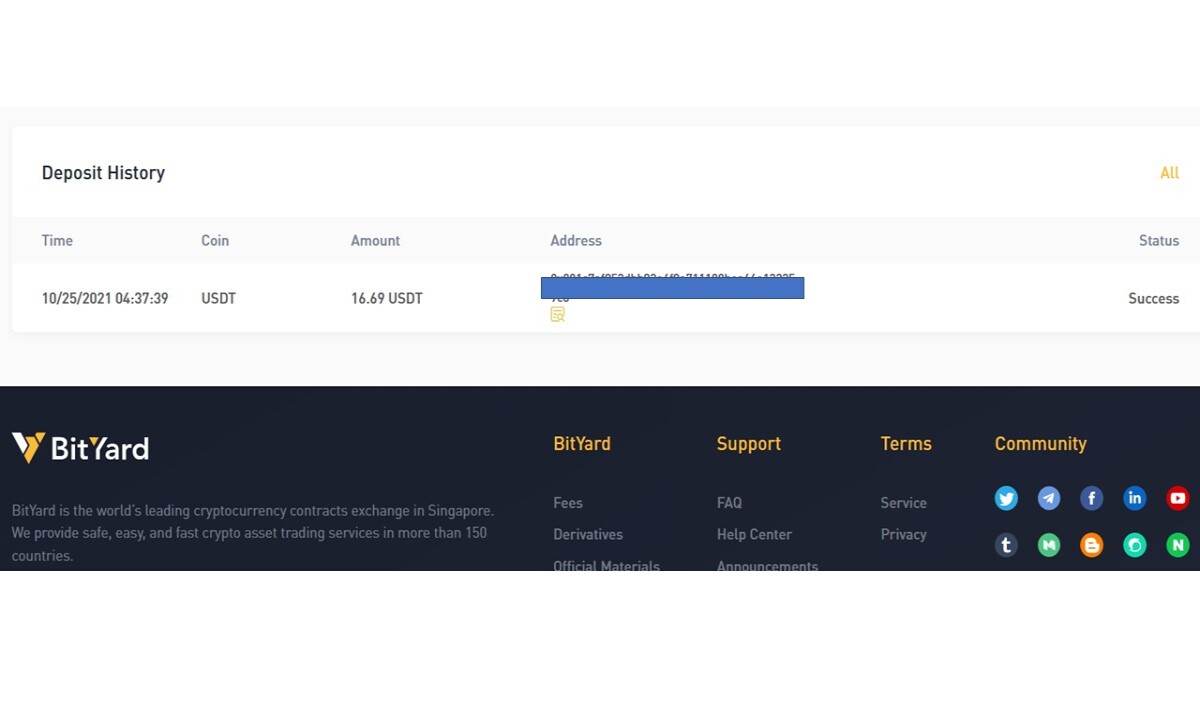This screenshot has width=1200, height=720.
Task: View transaction details icon under address
Action: click(x=558, y=314)
